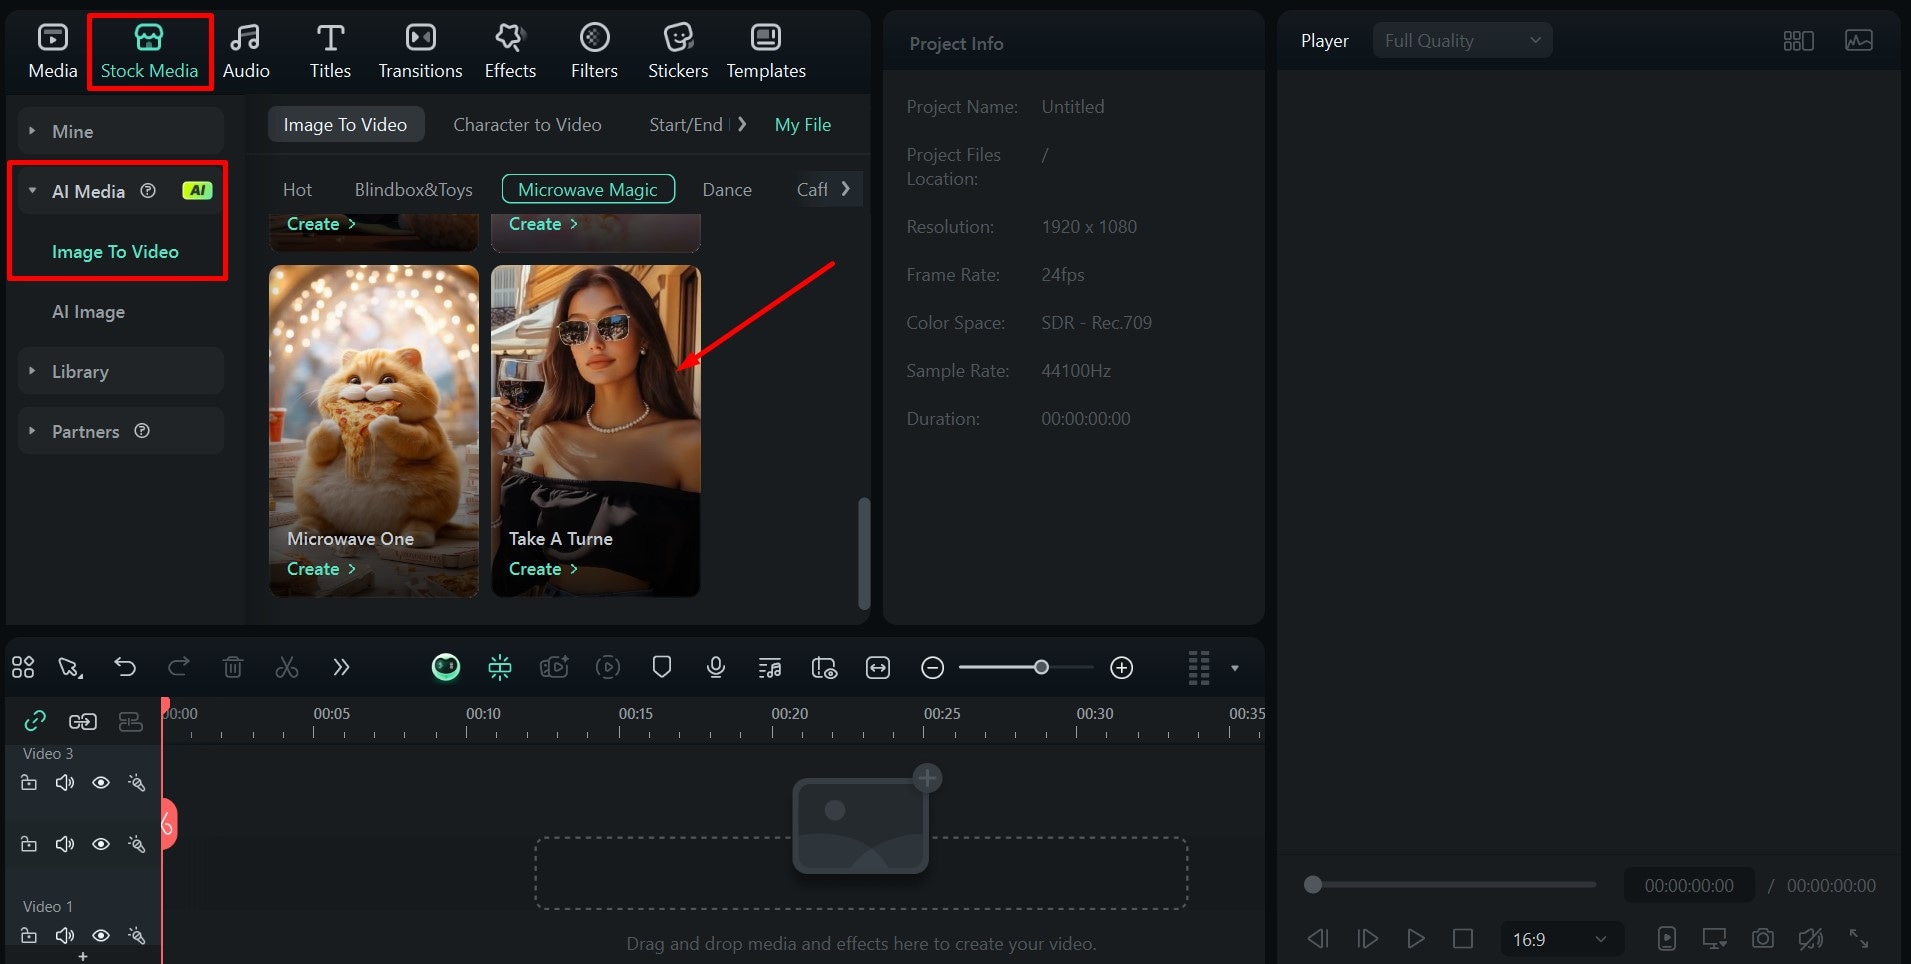Viewport: 1911px width, 964px height.
Task: Show more timeline tools (>> icon)
Action: pyautogui.click(x=341, y=667)
